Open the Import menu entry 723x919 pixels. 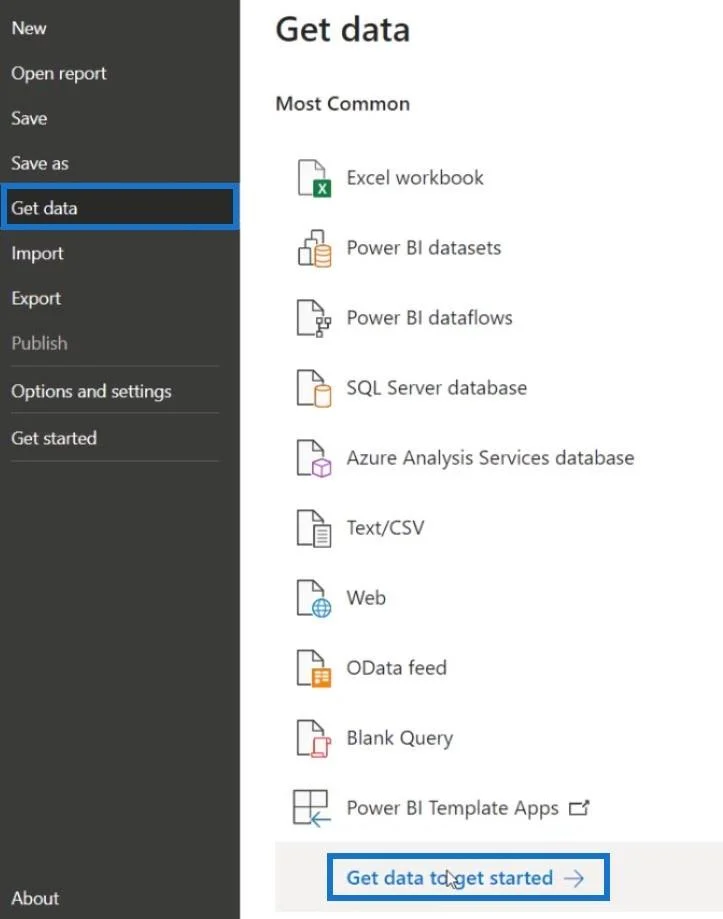click(37, 253)
